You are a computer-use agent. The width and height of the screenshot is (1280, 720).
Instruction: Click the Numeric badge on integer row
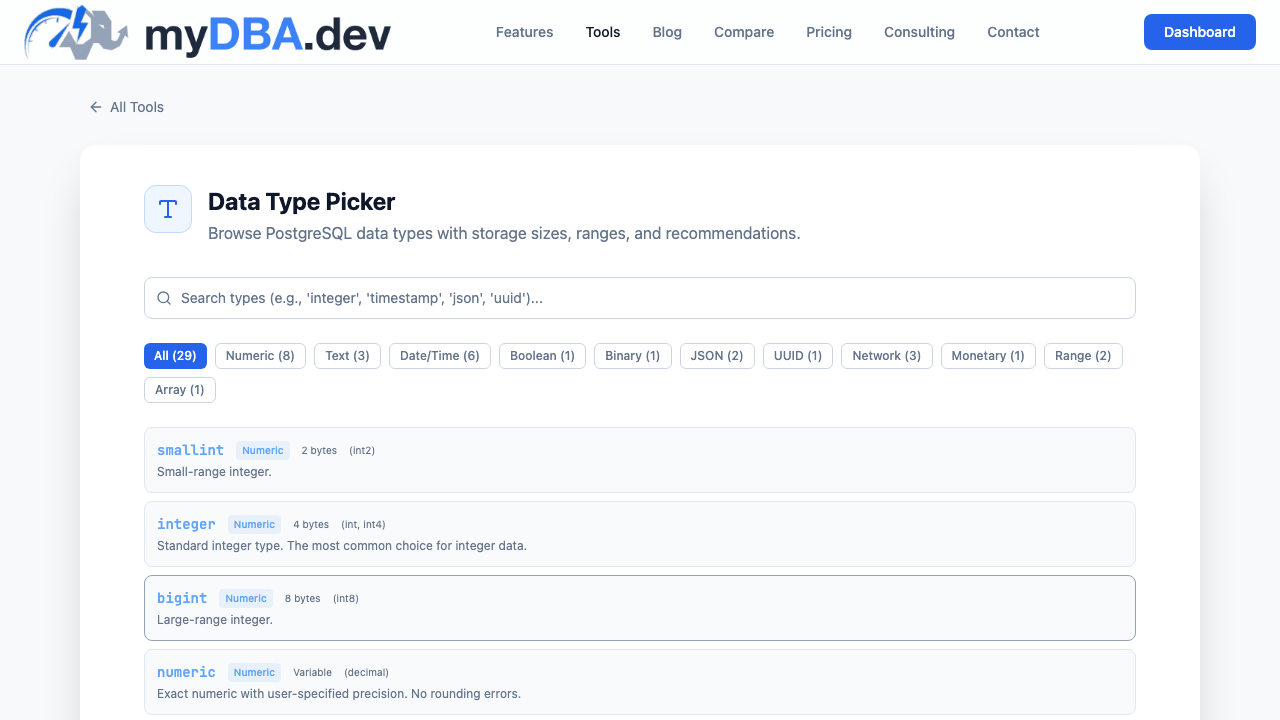[255, 524]
